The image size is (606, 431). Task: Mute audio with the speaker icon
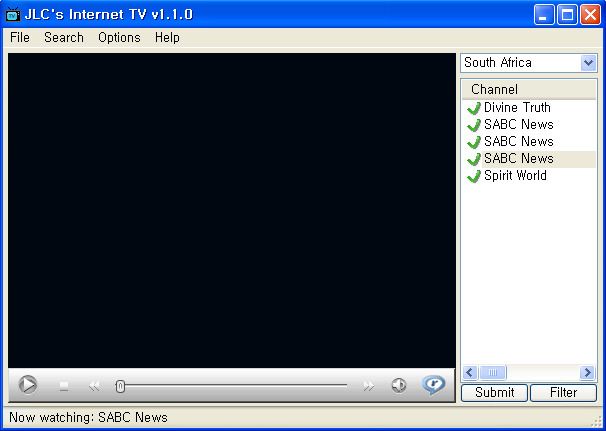399,385
